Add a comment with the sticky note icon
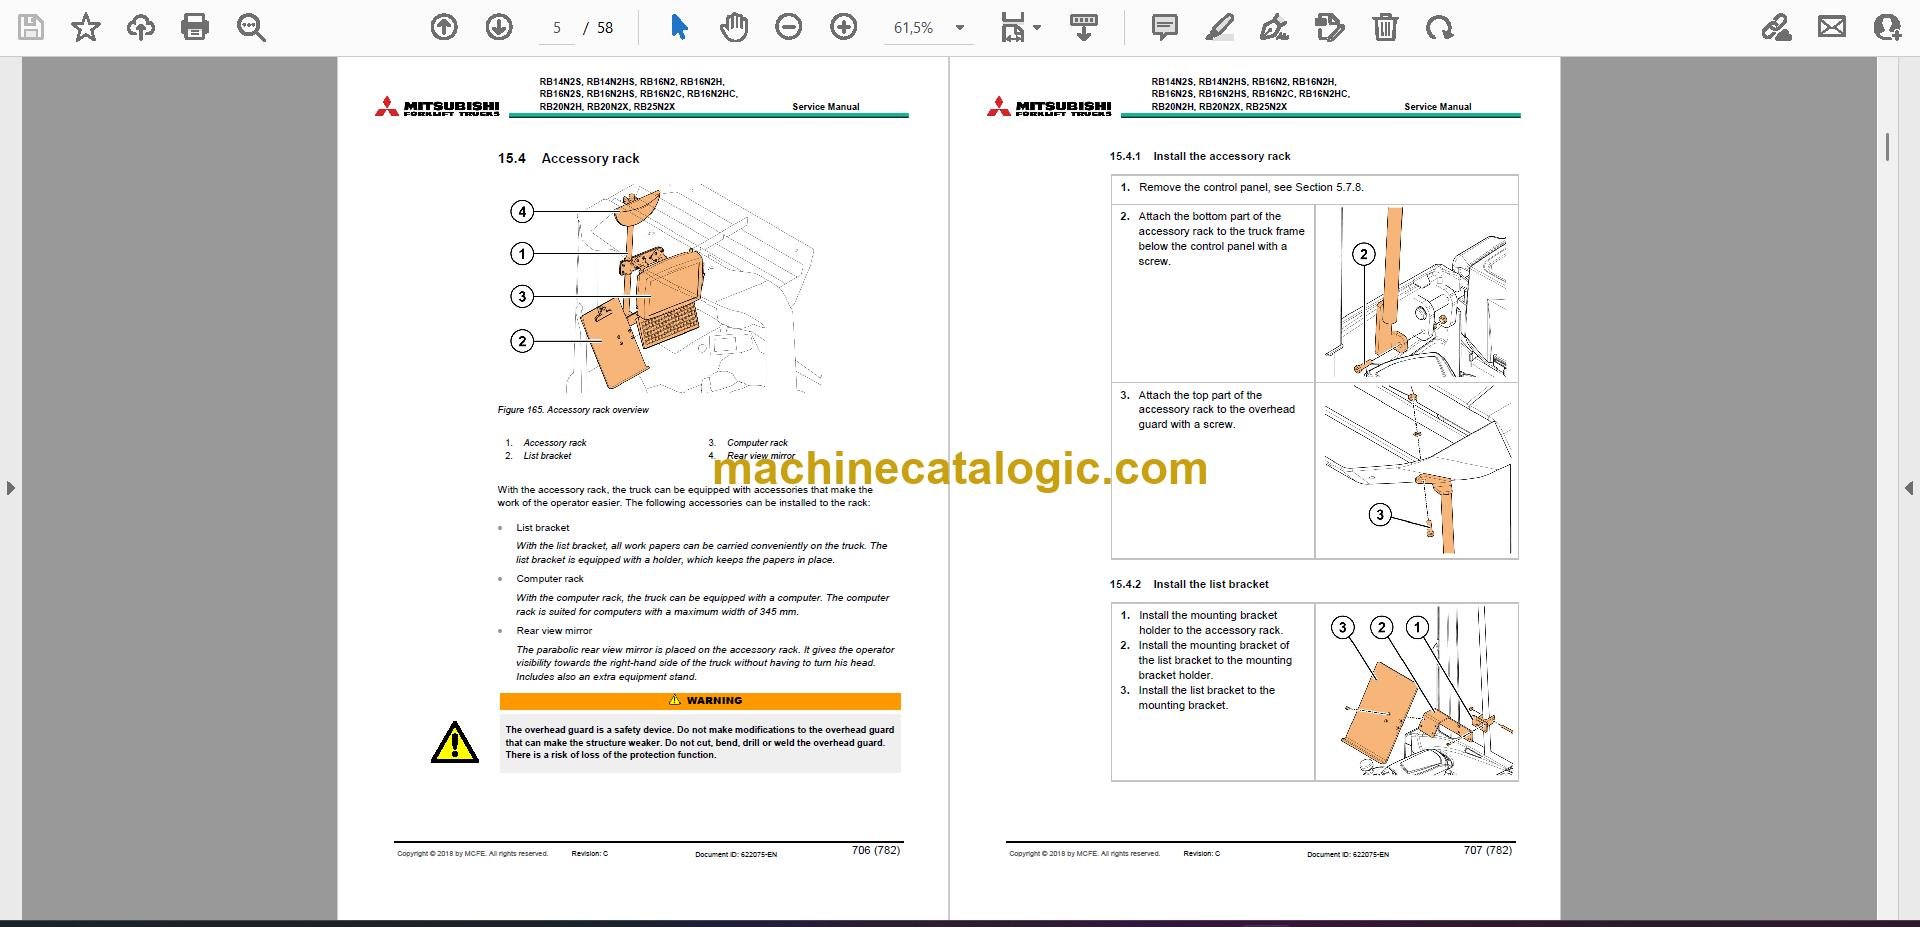The height and width of the screenshot is (927, 1920). 1165,27
